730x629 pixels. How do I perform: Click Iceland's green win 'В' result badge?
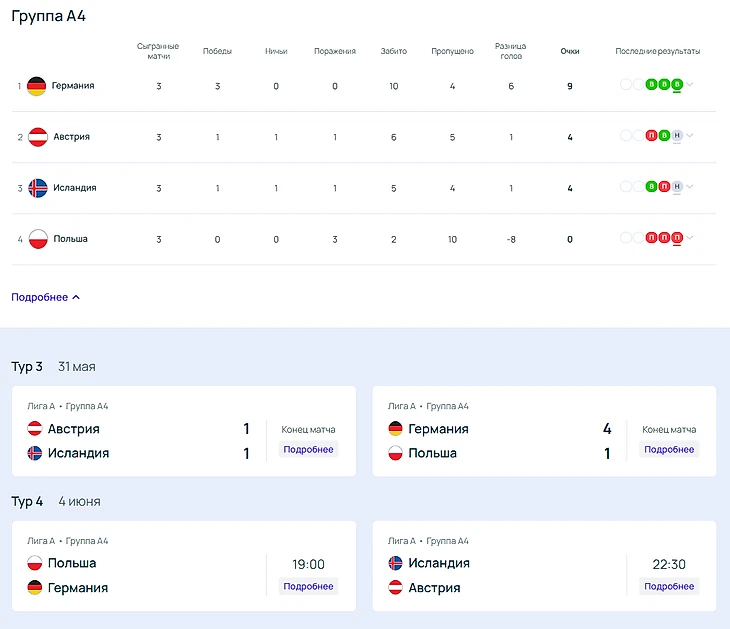pos(651,187)
